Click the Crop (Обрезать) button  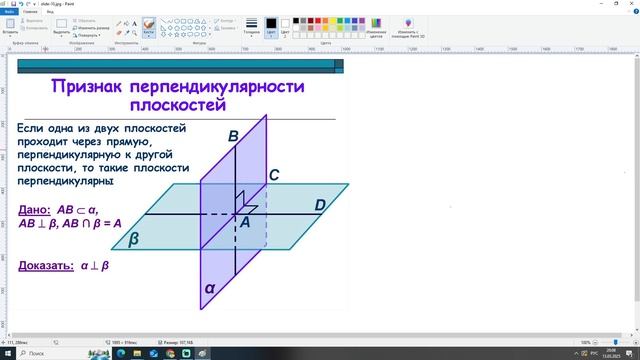coord(84,20)
